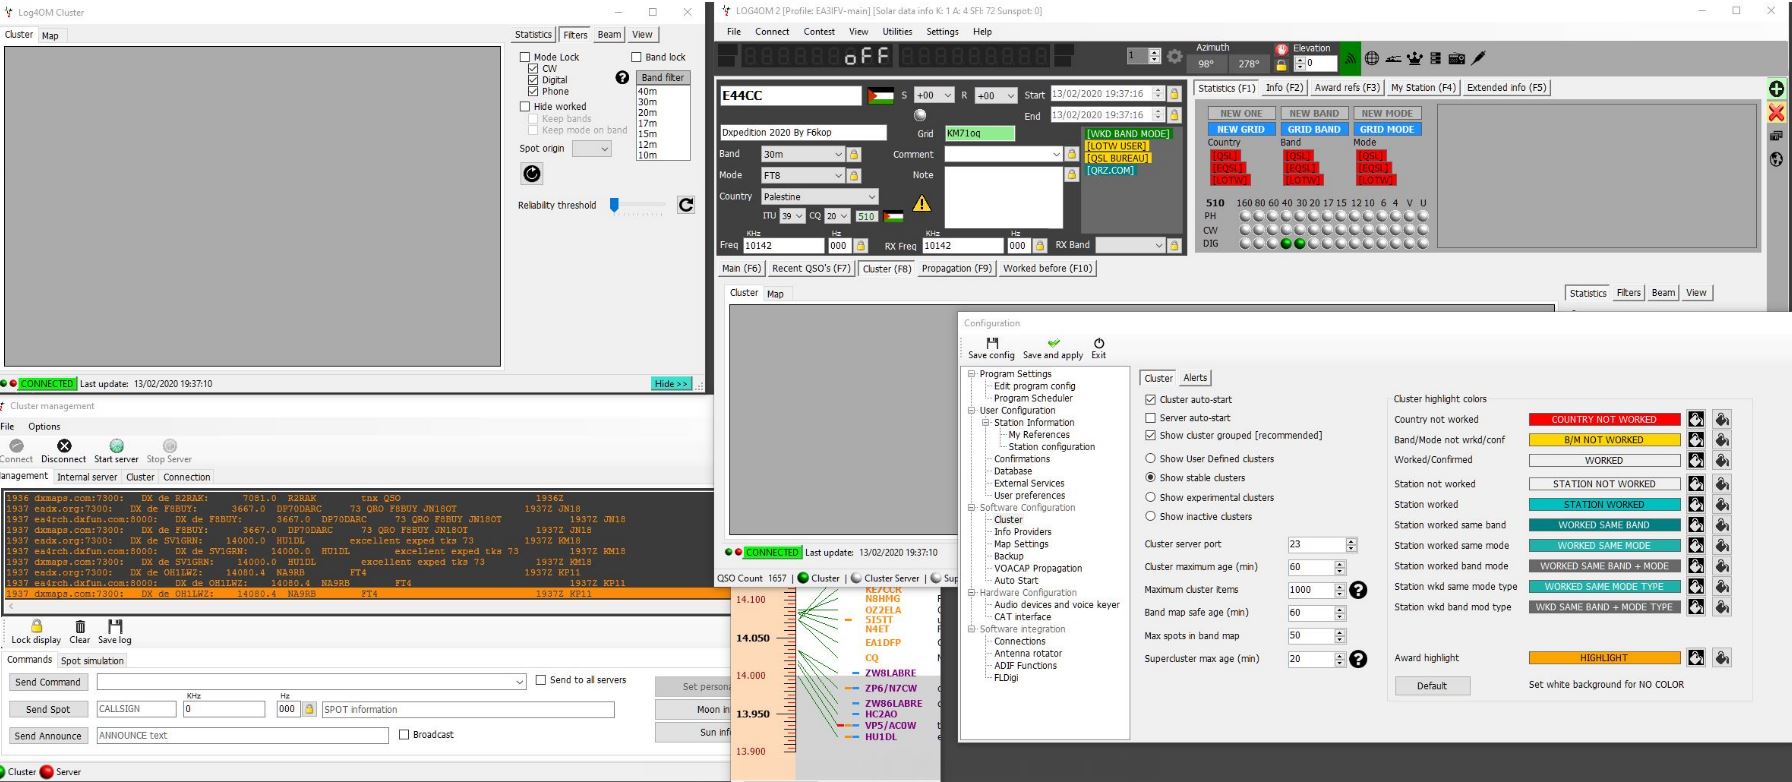1792x782 pixels.
Task: Switch to the Propagation (F9) tab
Action: coord(957,268)
